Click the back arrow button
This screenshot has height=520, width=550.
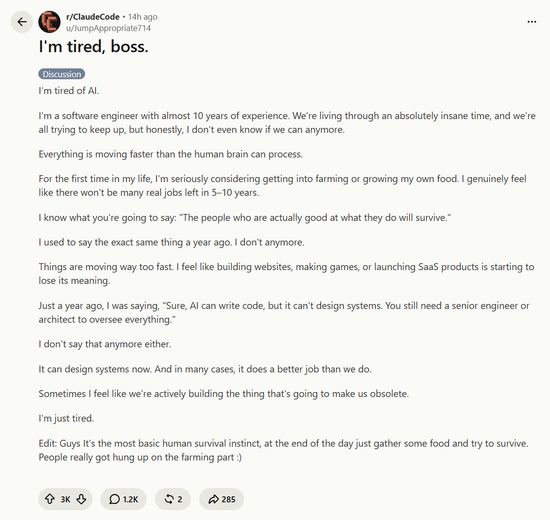(x=22, y=22)
